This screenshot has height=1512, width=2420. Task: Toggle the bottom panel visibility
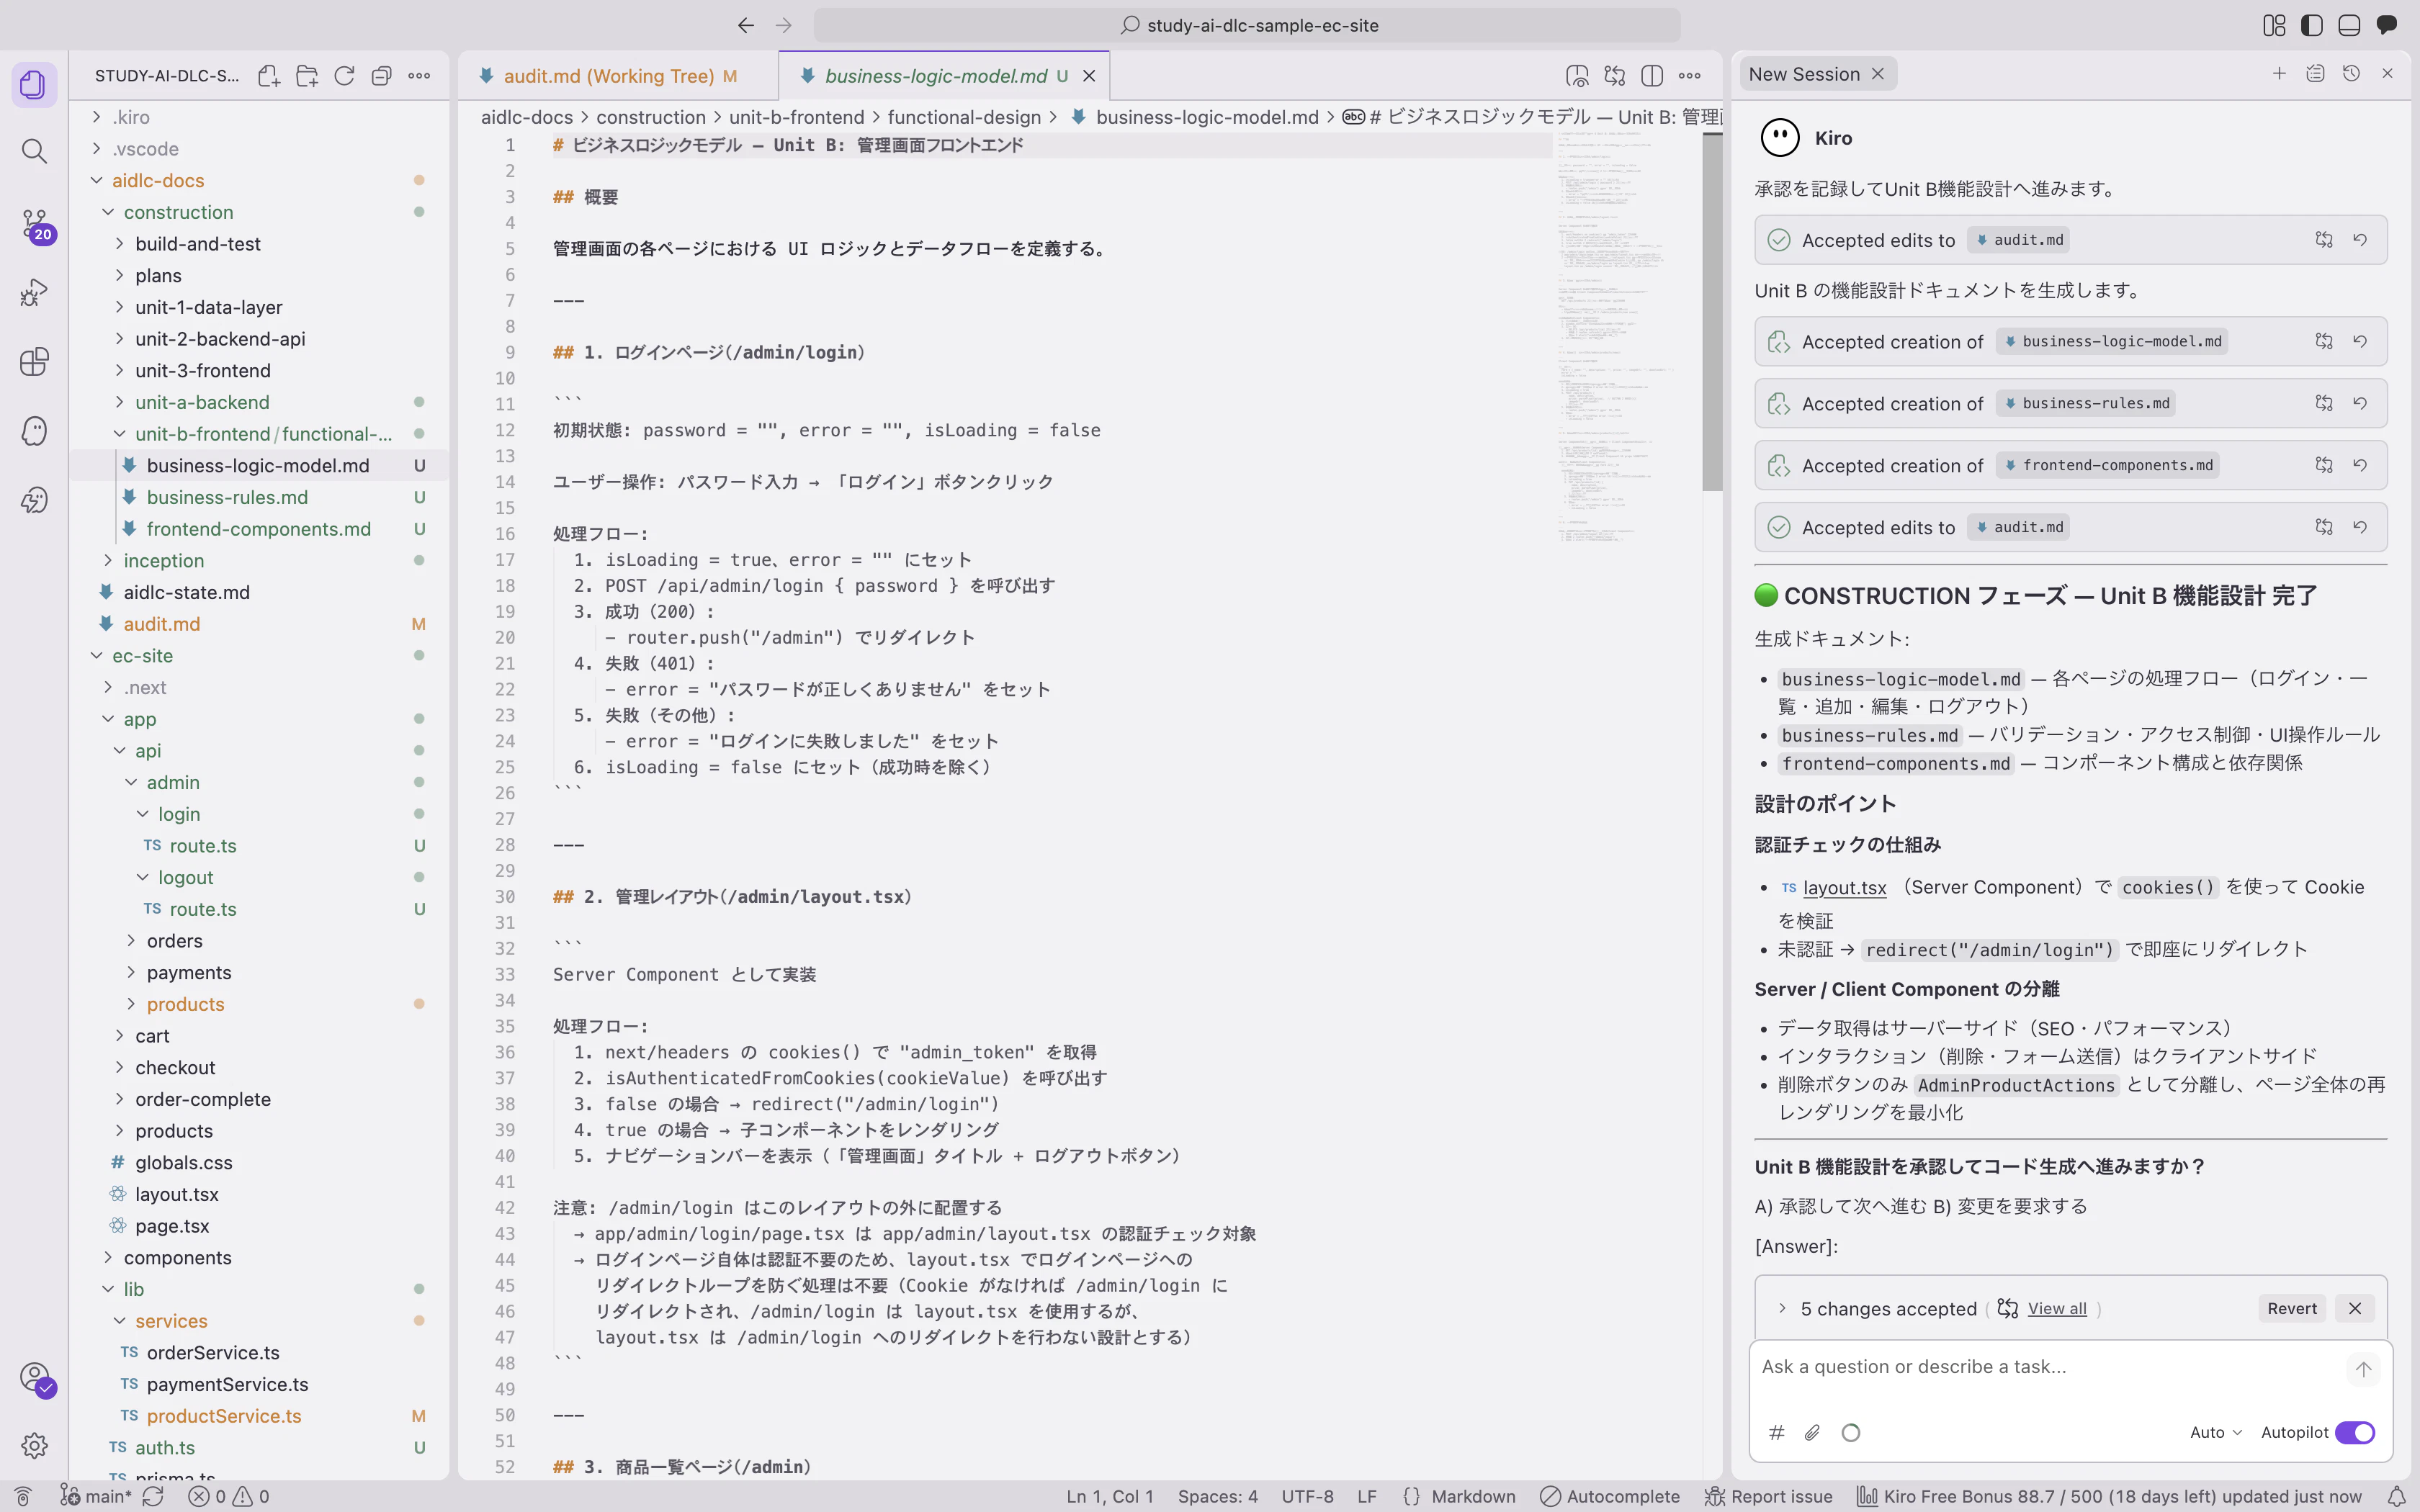[x=2349, y=25]
